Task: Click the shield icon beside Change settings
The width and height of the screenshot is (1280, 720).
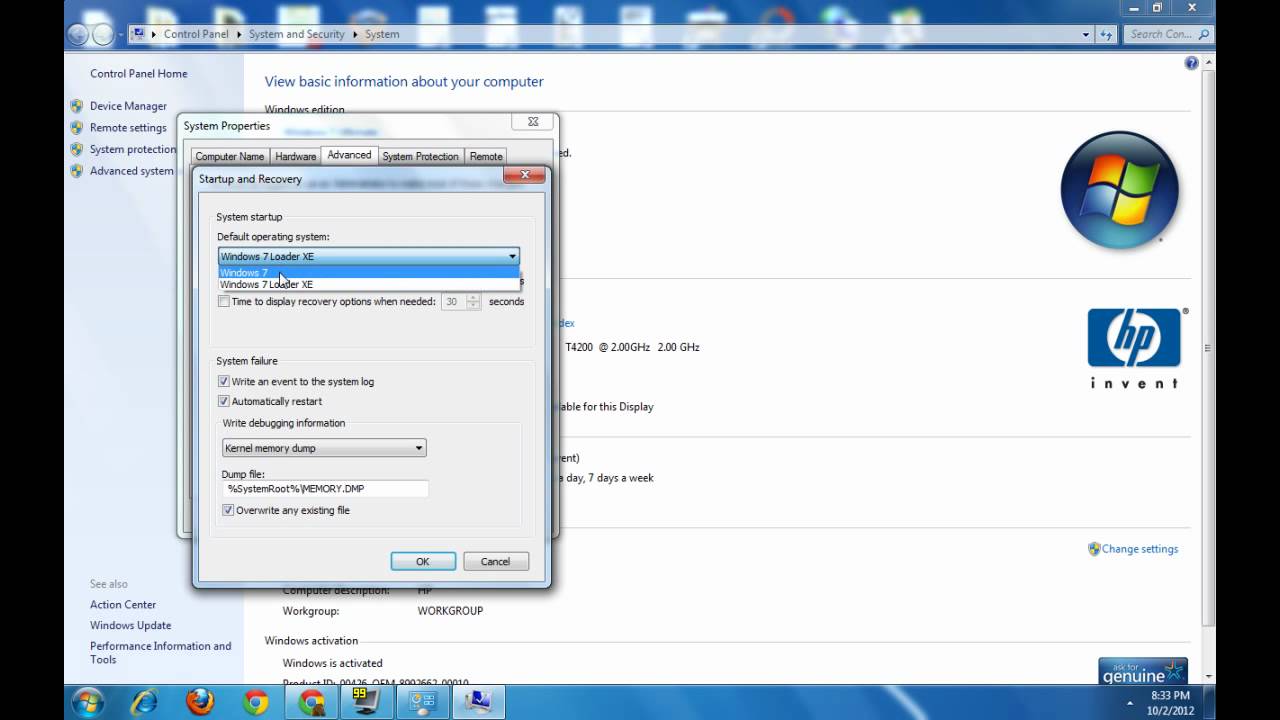Action: (x=1094, y=549)
